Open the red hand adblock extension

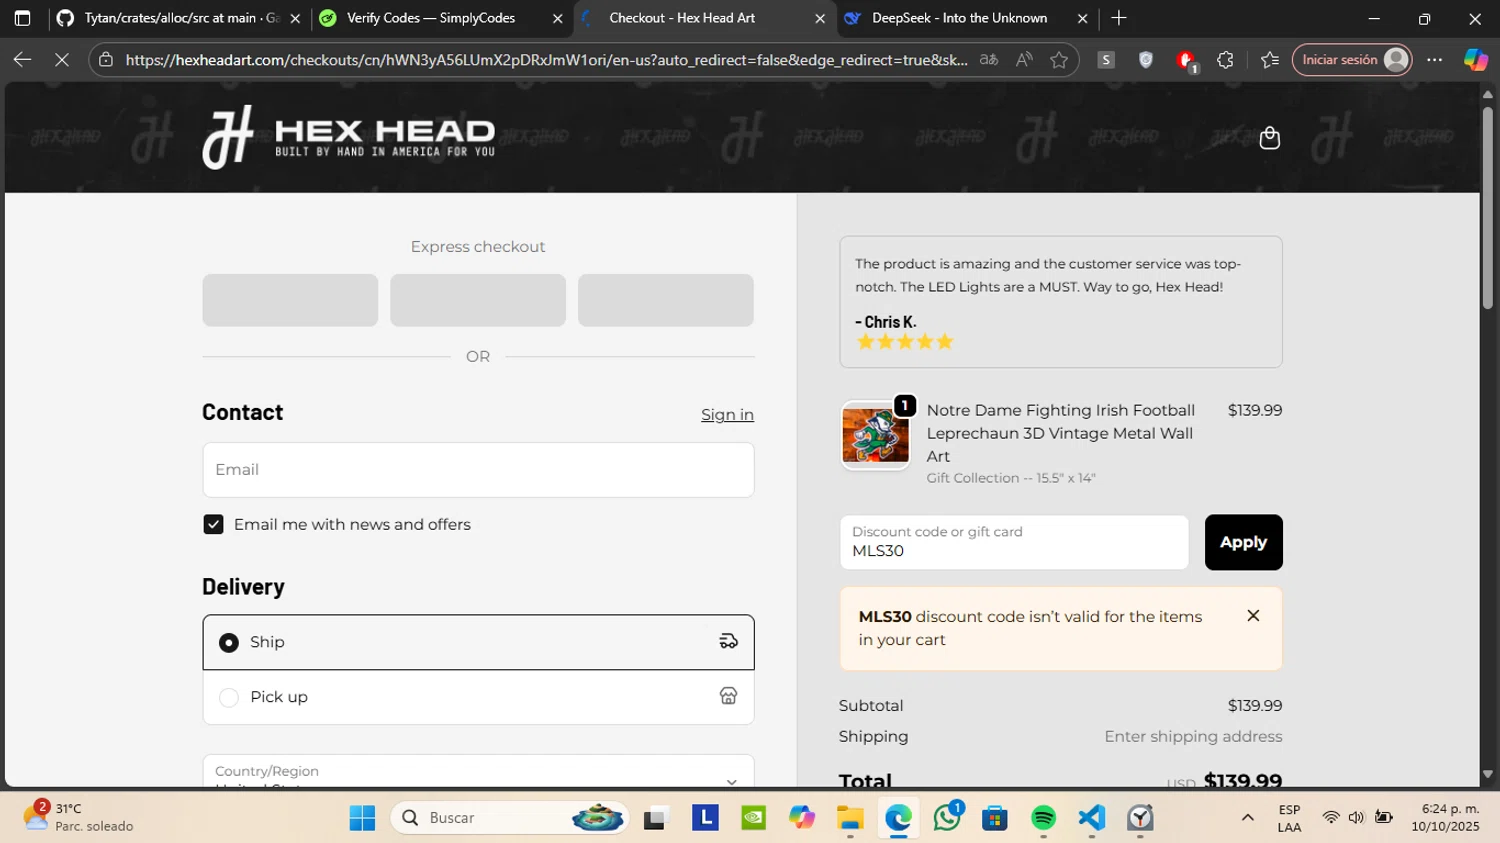coord(1186,61)
